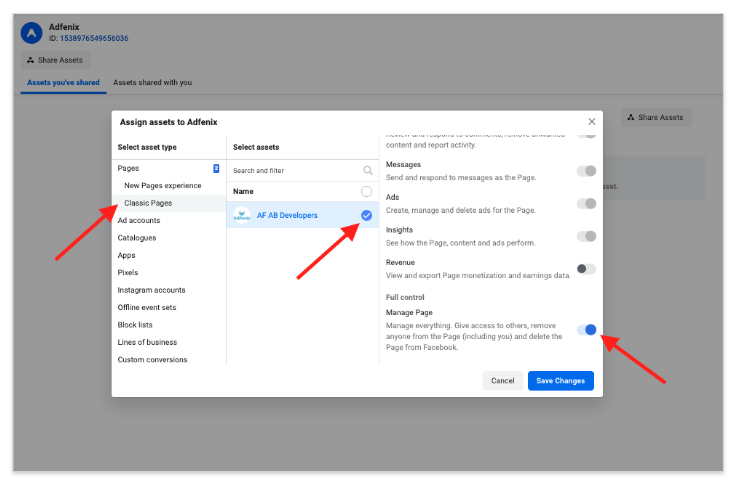Click the Adfenix avatar icon

(31, 33)
